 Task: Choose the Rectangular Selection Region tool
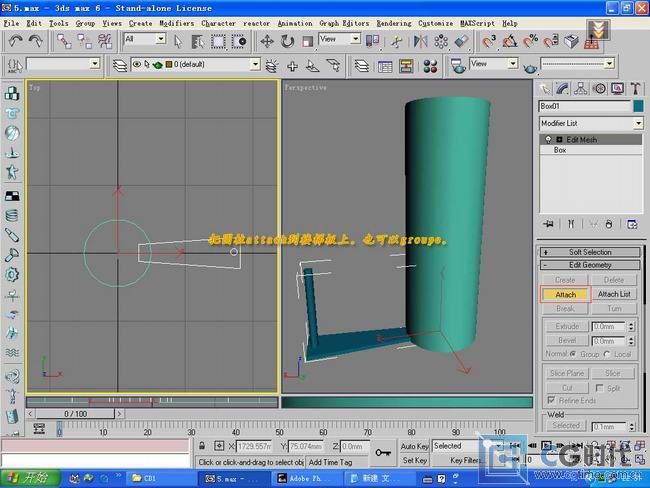pos(218,41)
